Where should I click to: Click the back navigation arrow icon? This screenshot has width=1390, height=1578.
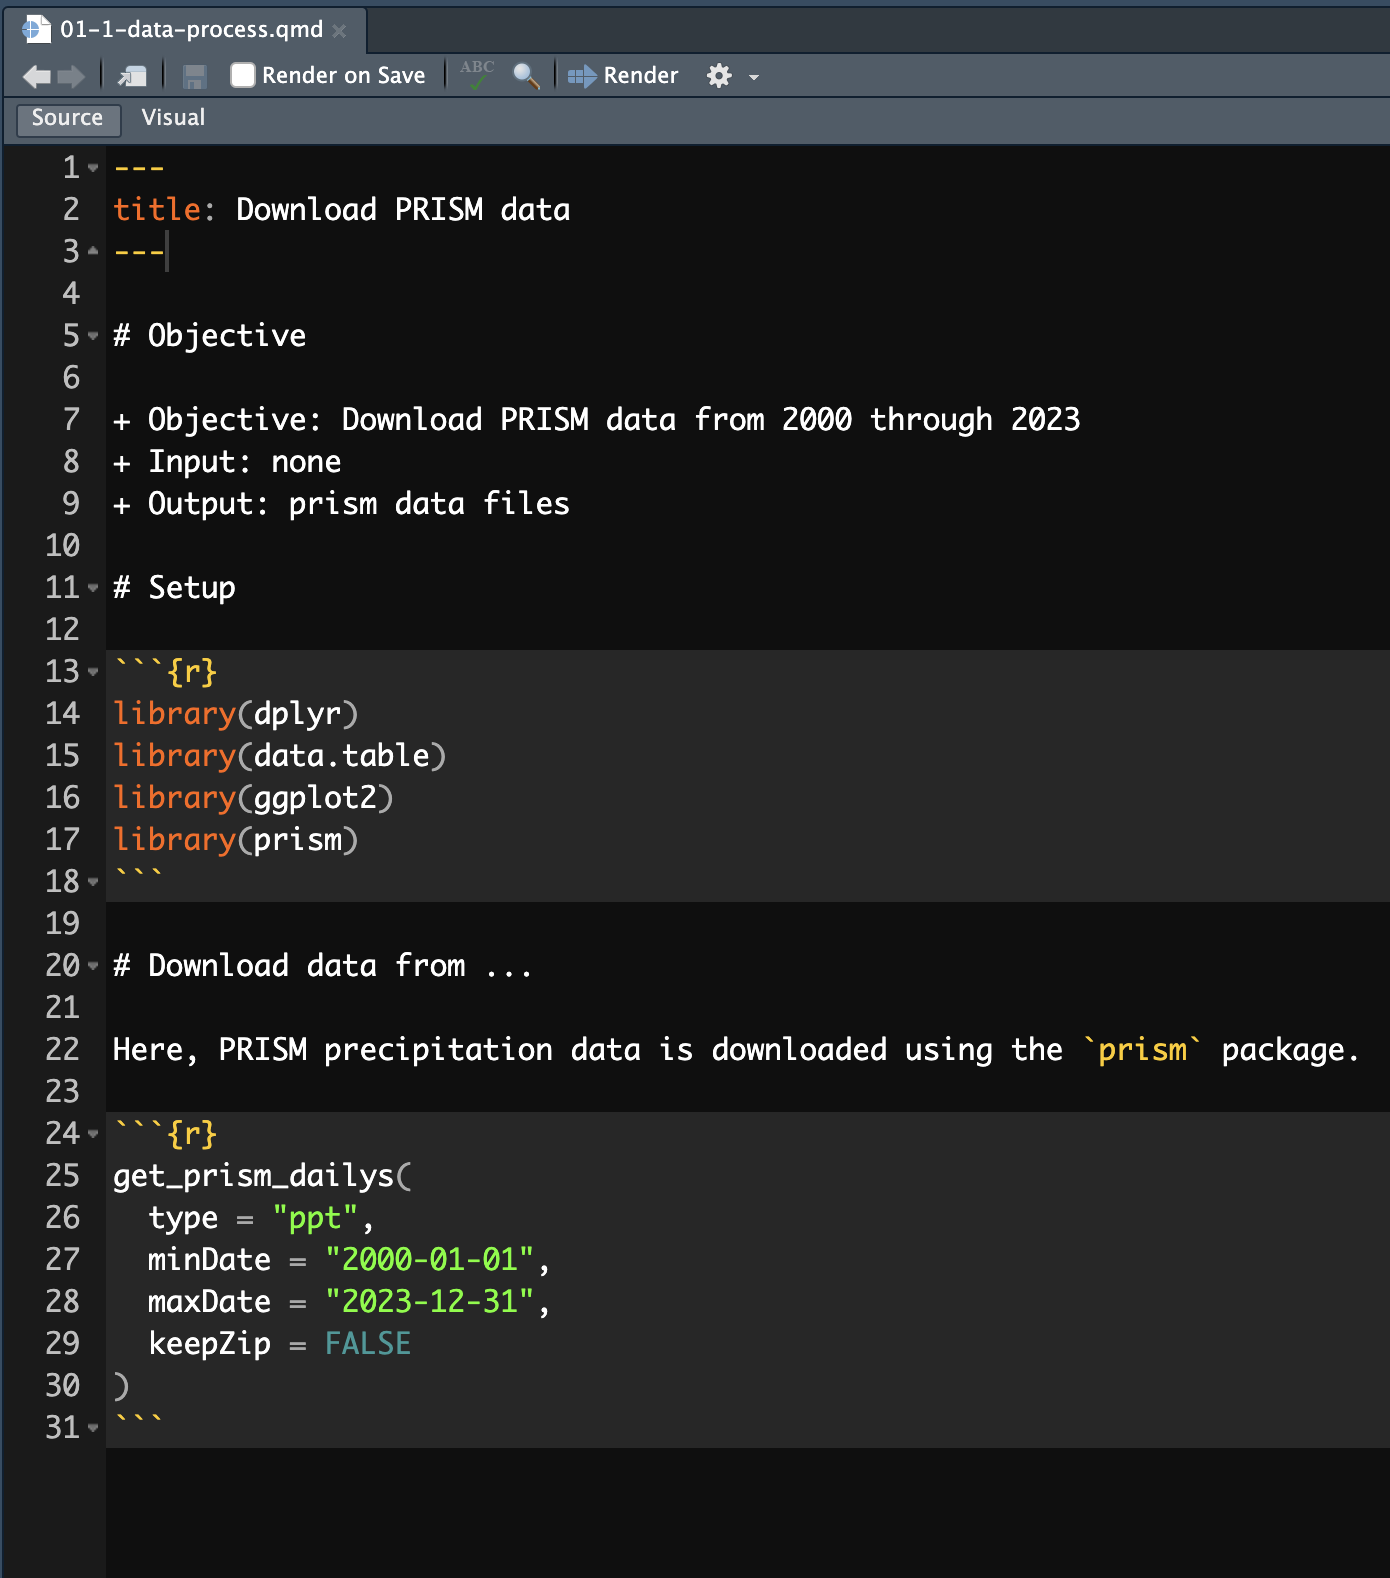pos(36,76)
